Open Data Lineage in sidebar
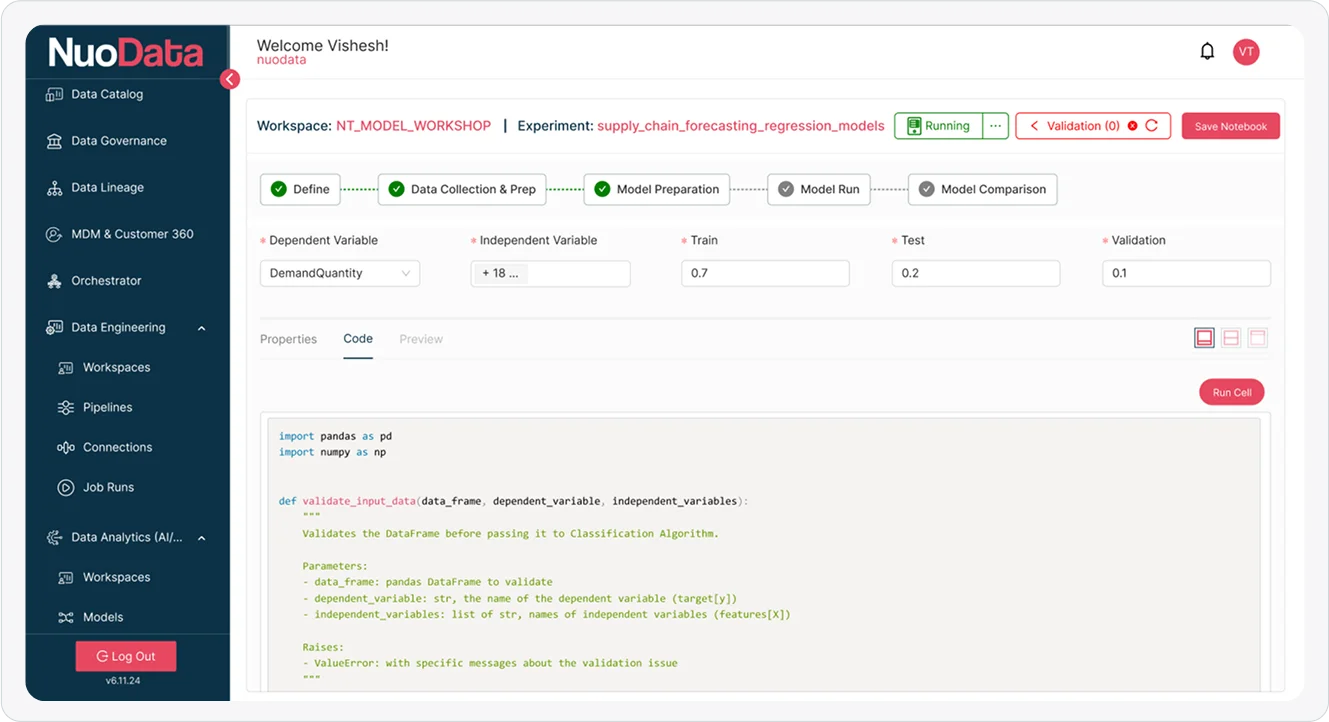Viewport: 1329px width, 722px height. [x=107, y=188]
